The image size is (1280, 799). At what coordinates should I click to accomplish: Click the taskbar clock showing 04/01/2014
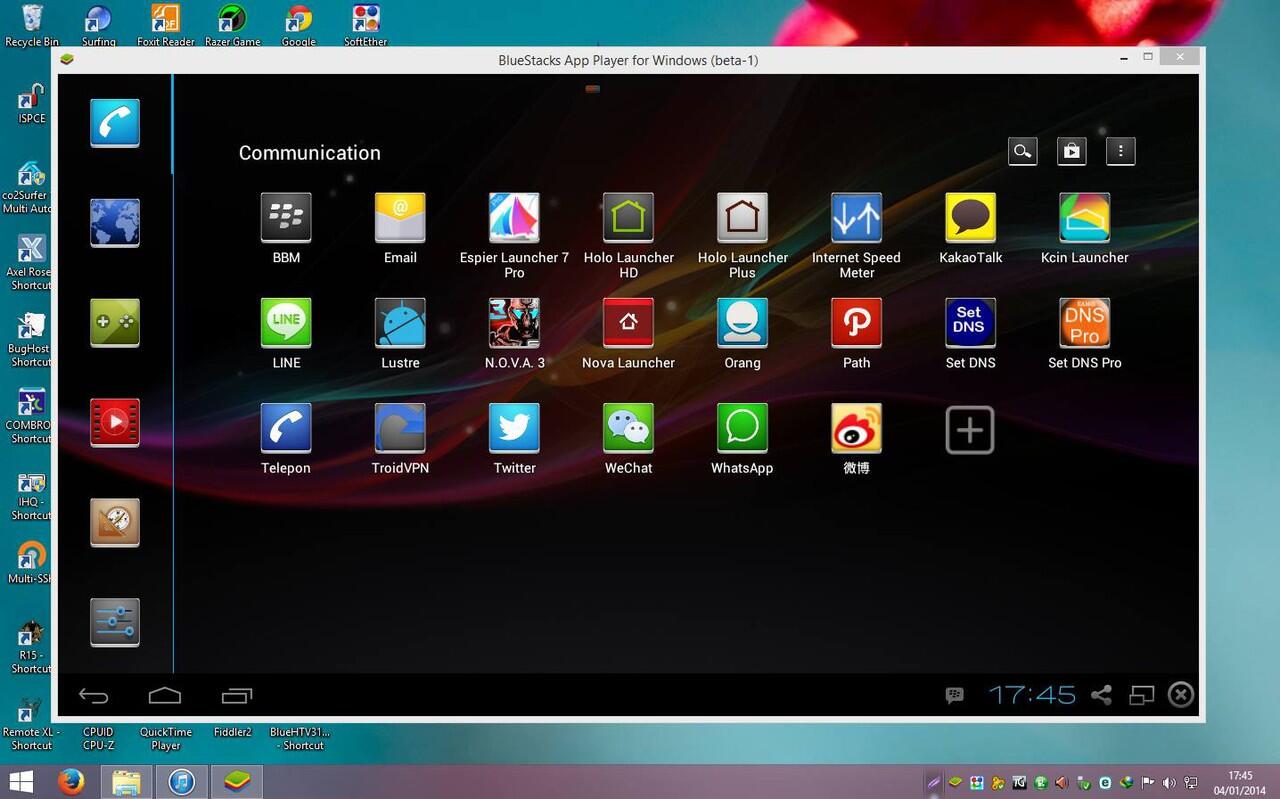tap(1240, 783)
